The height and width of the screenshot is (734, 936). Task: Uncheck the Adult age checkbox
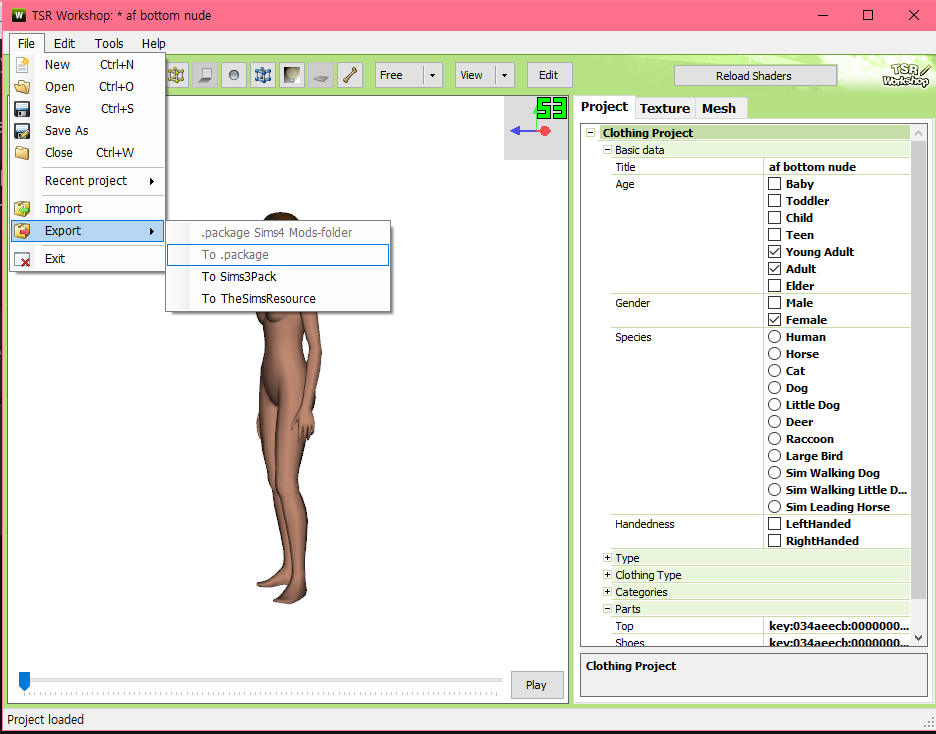coord(774,269)
